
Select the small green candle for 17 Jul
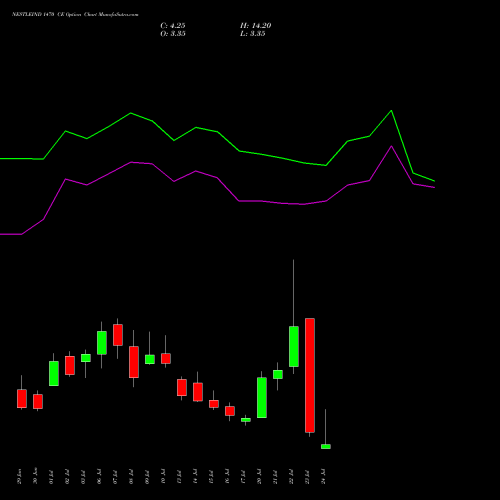246,420
